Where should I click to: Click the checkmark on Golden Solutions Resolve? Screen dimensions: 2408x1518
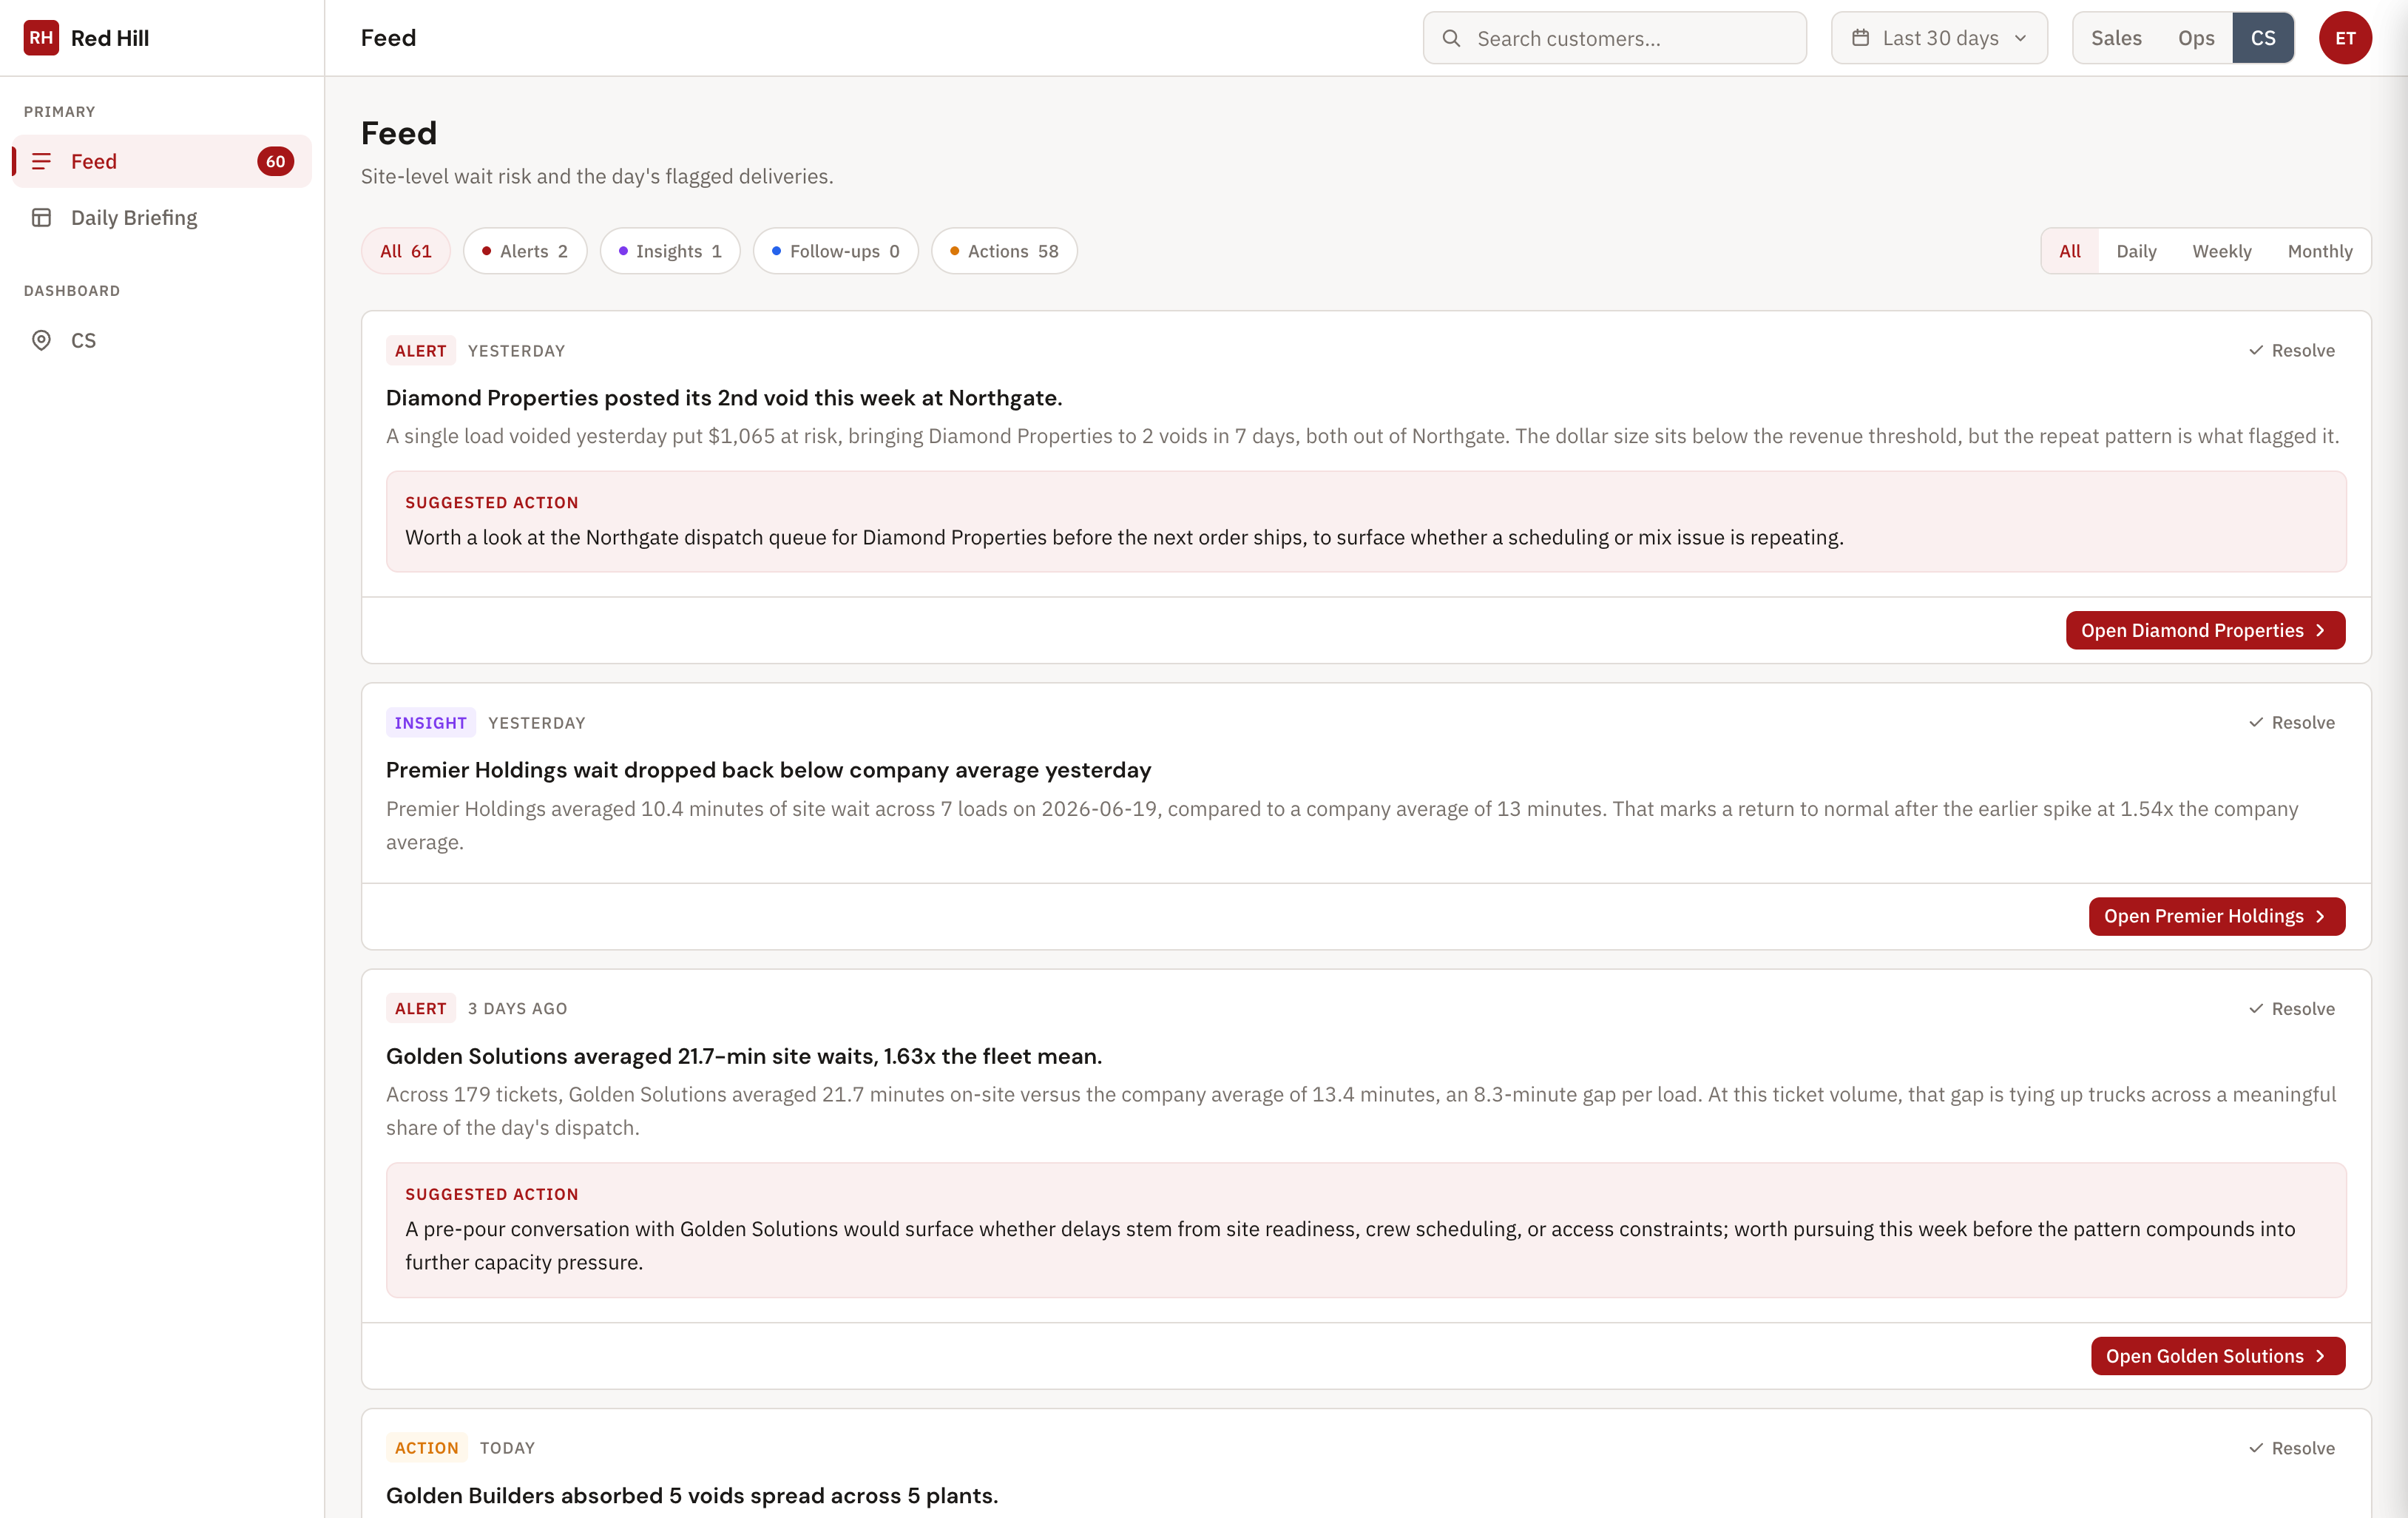coord(2256,1008)
